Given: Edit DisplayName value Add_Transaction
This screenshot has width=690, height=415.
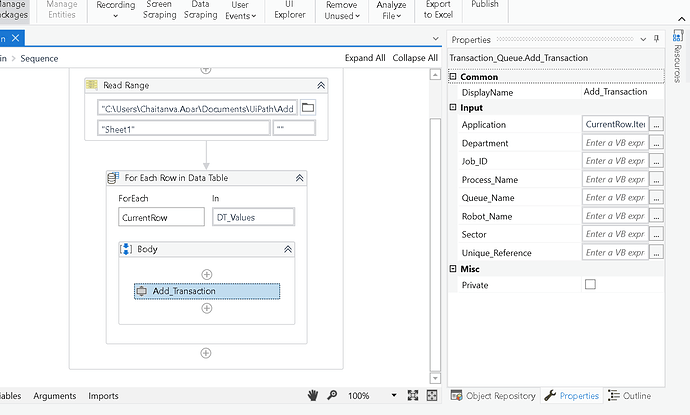Looking at the screenshot, I should [622, 92].
